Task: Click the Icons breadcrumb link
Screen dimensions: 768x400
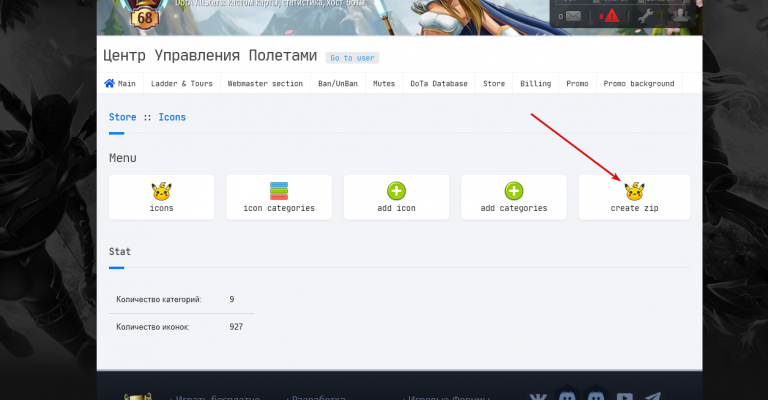Action: coord(172,117)
